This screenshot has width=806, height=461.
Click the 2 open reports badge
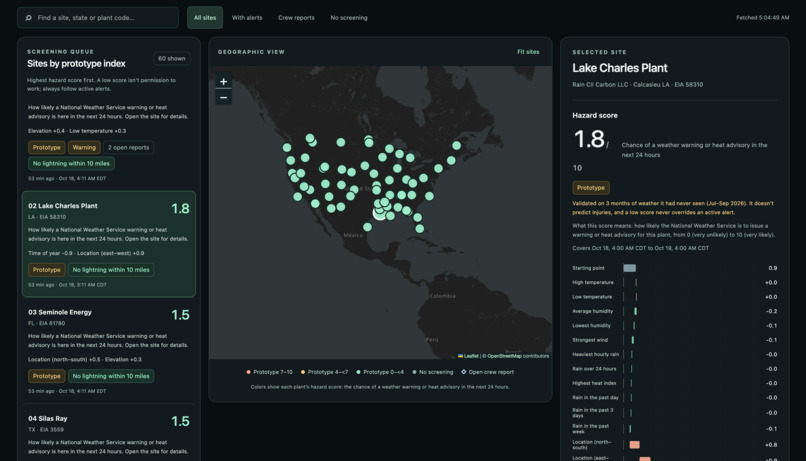(x=129, y=147)
